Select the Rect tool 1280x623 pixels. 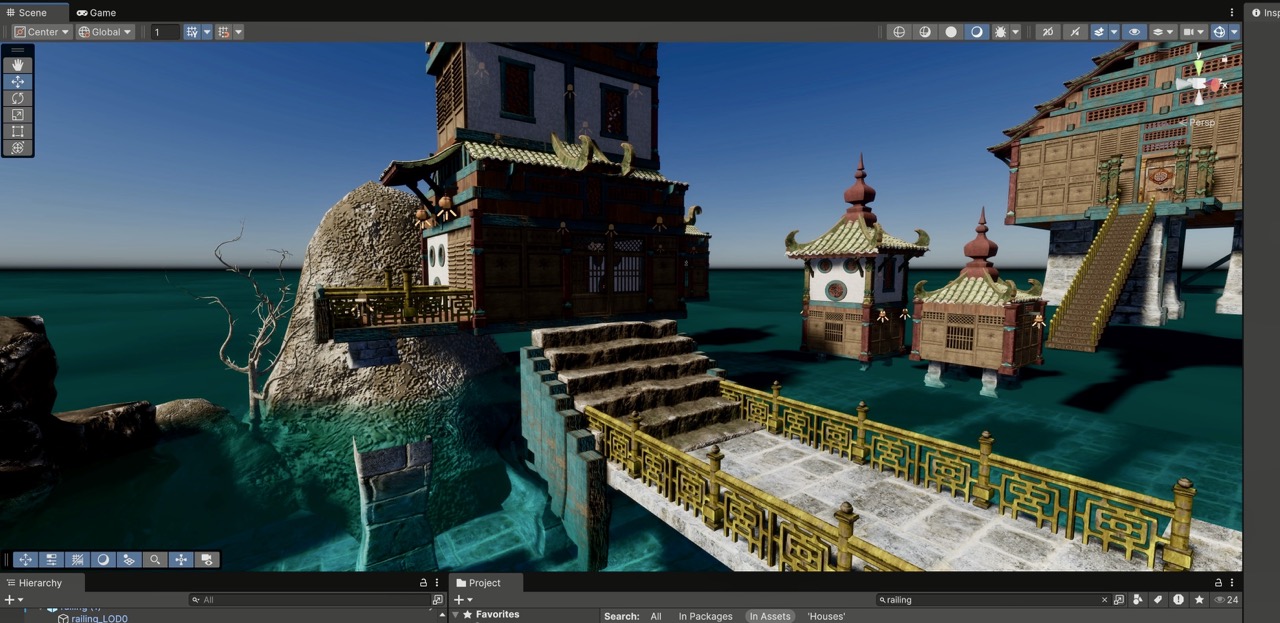coord(17,131)
